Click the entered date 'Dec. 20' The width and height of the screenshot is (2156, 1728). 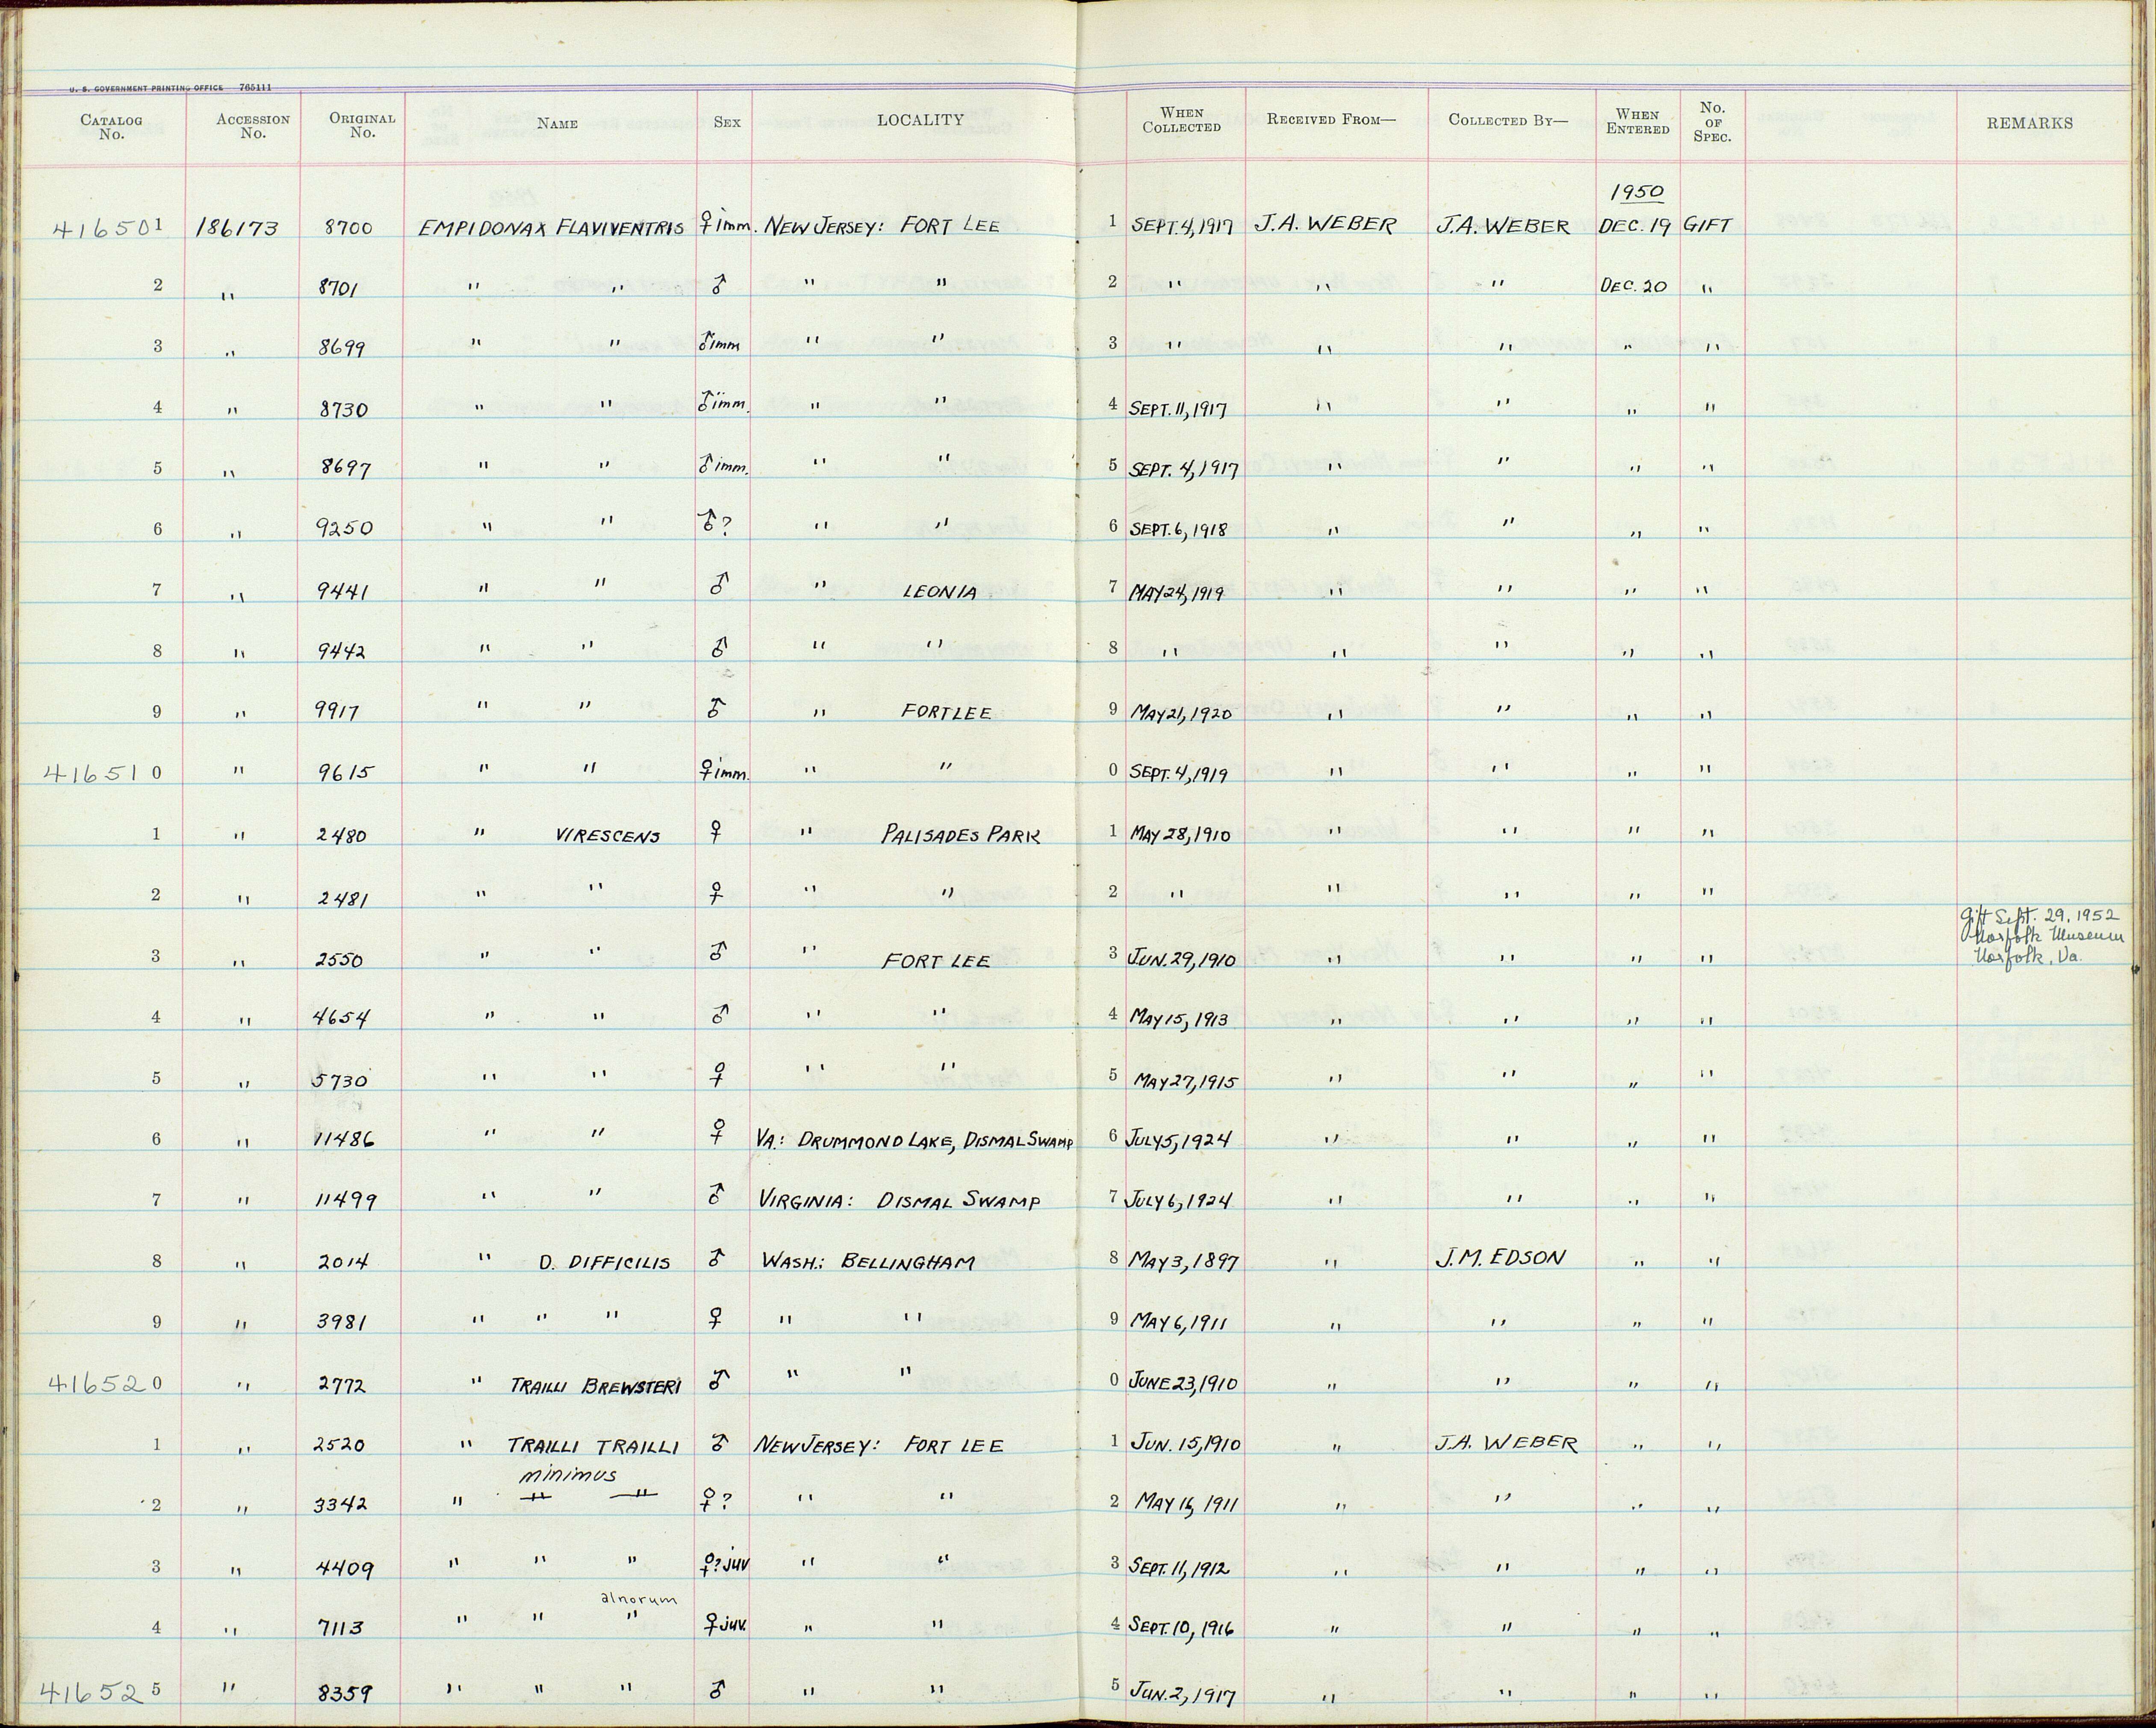1633,285
